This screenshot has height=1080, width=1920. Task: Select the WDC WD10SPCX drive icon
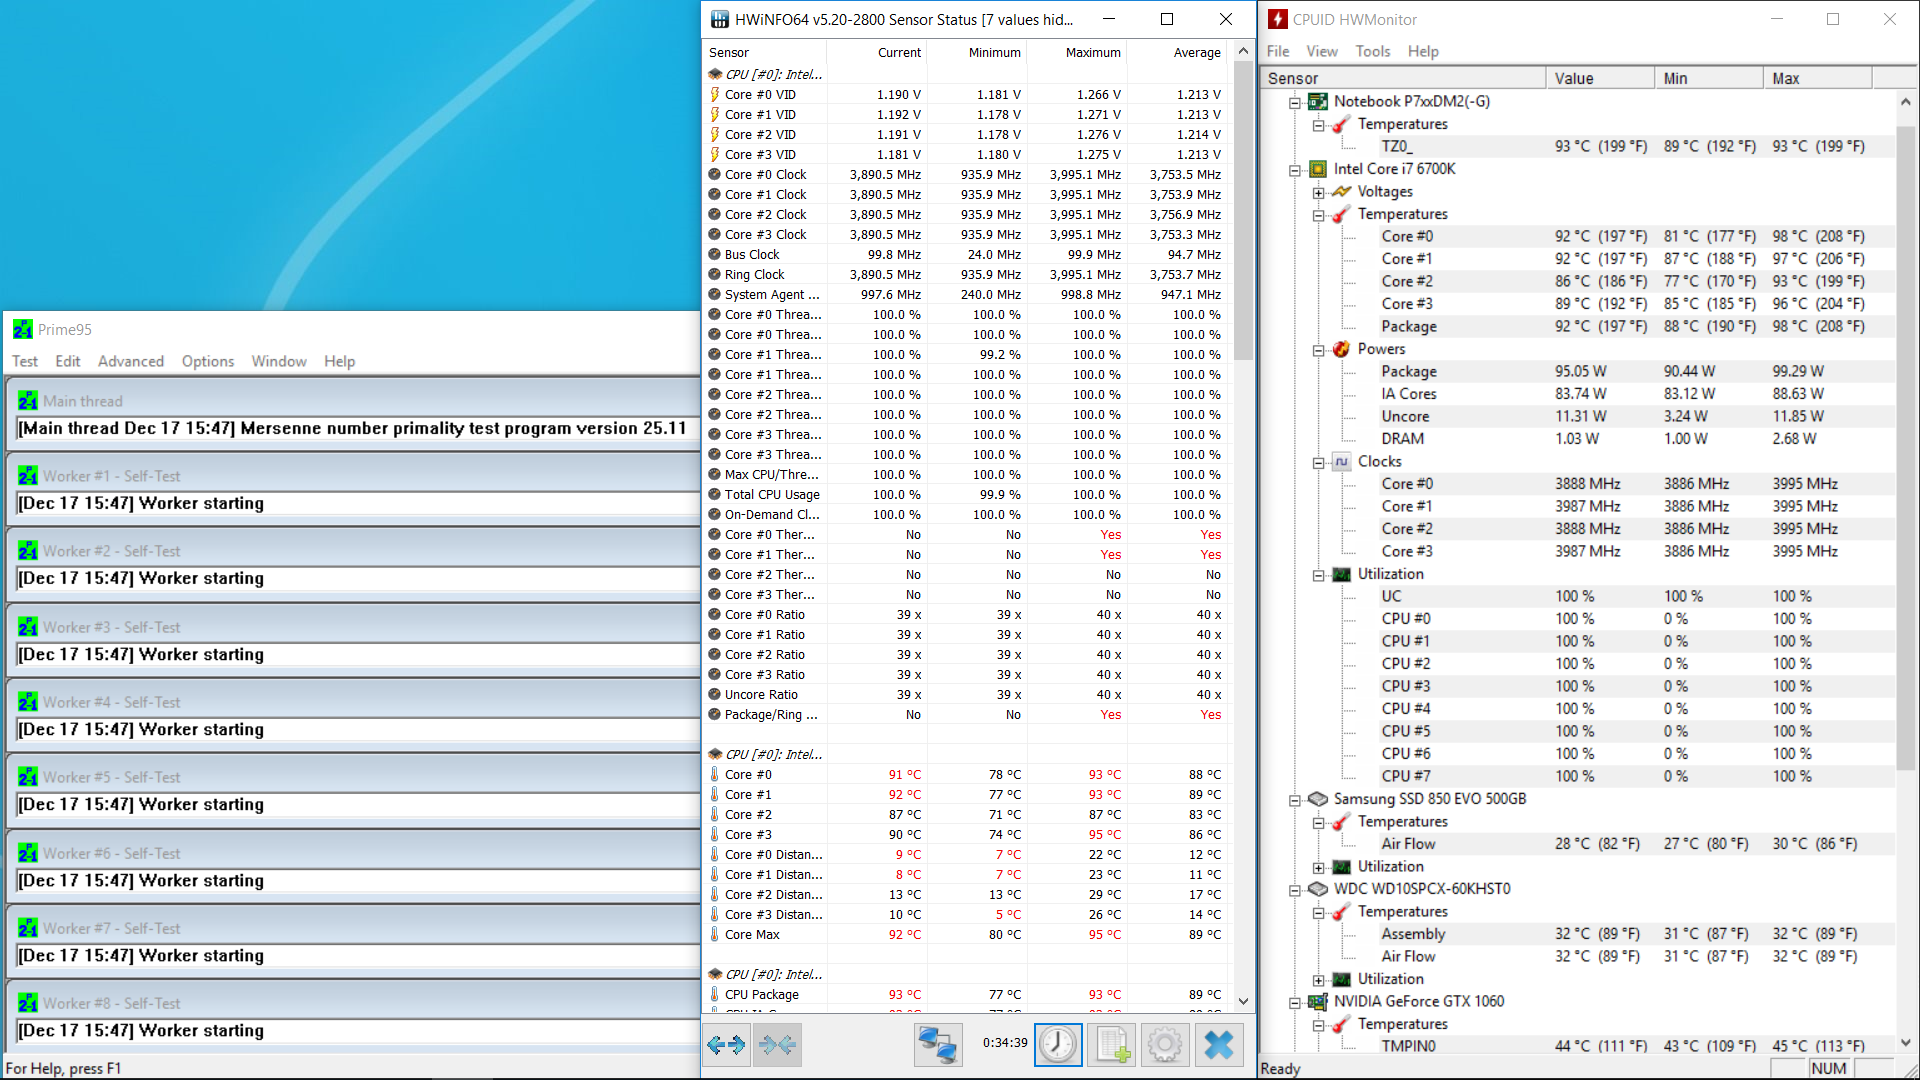point(1318,889)
